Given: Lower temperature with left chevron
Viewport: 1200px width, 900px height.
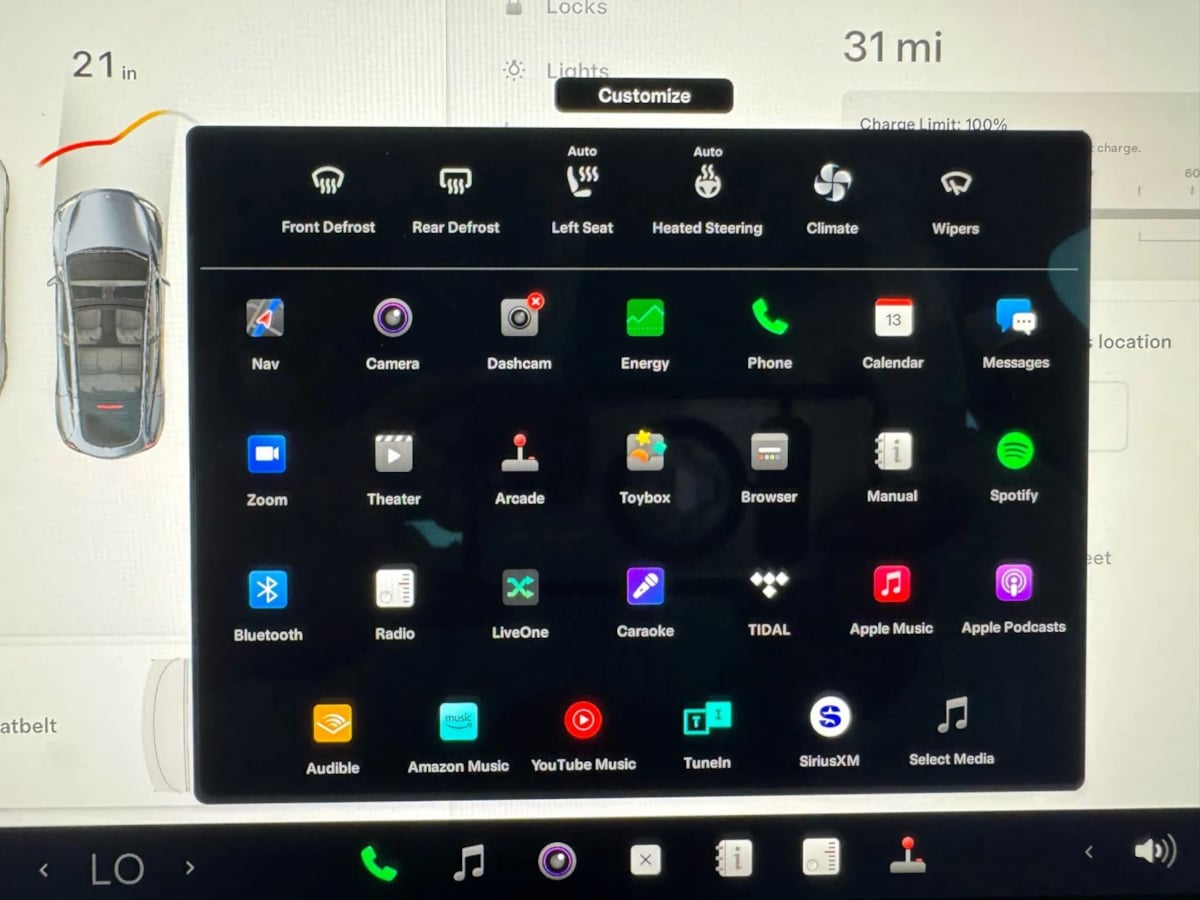Looking at the screenshot, I should coord(44,870).
